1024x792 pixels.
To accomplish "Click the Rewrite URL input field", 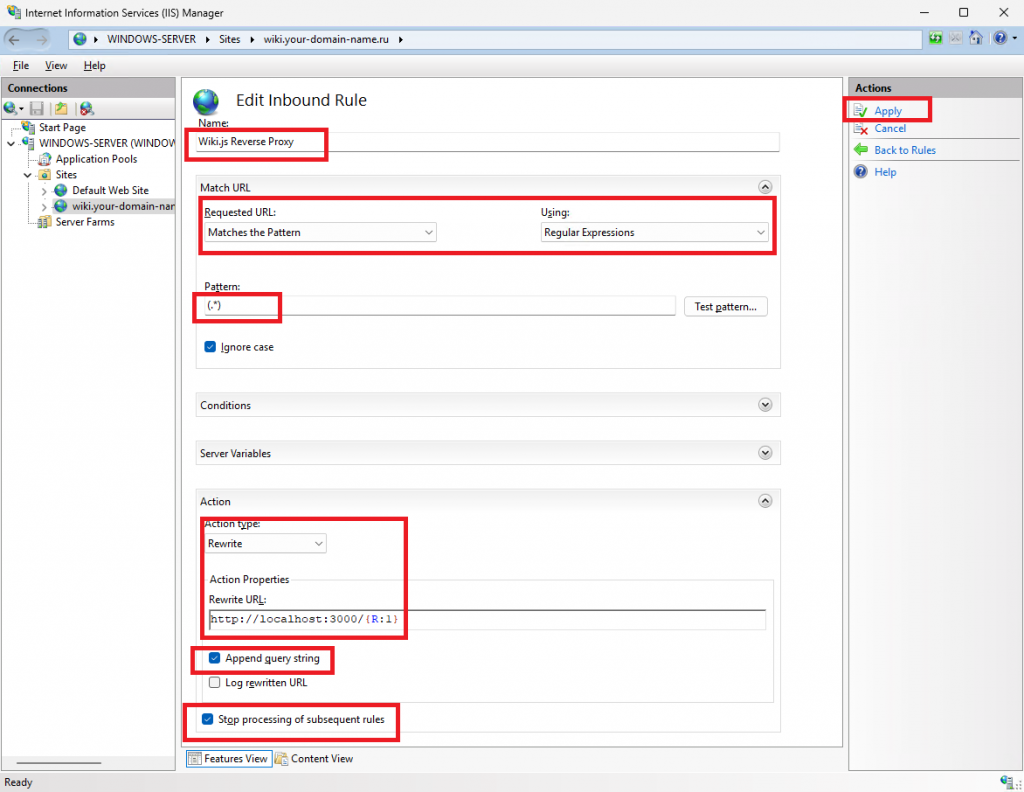I will click(x=487, y=620).
